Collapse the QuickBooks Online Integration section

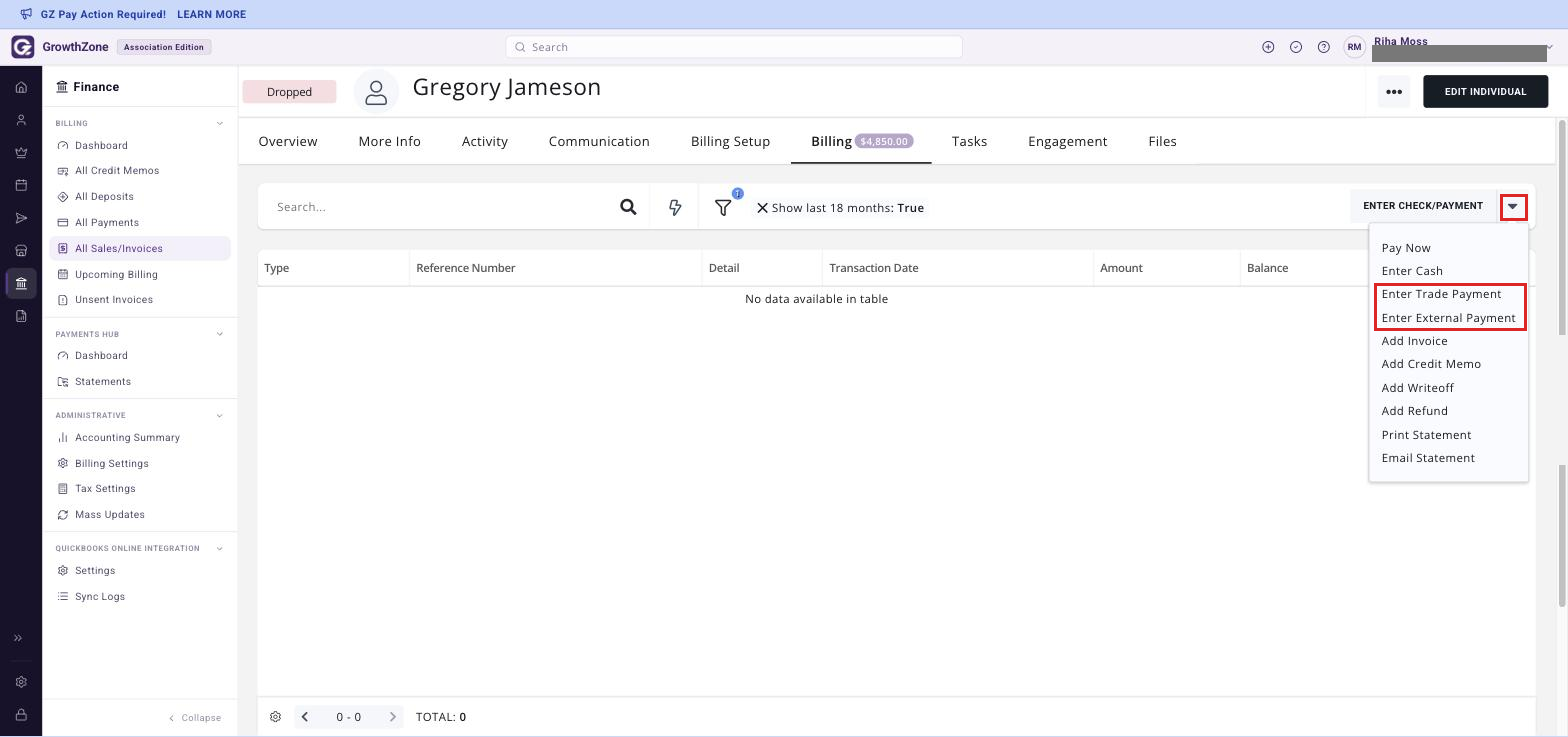(x=220, y=548)
